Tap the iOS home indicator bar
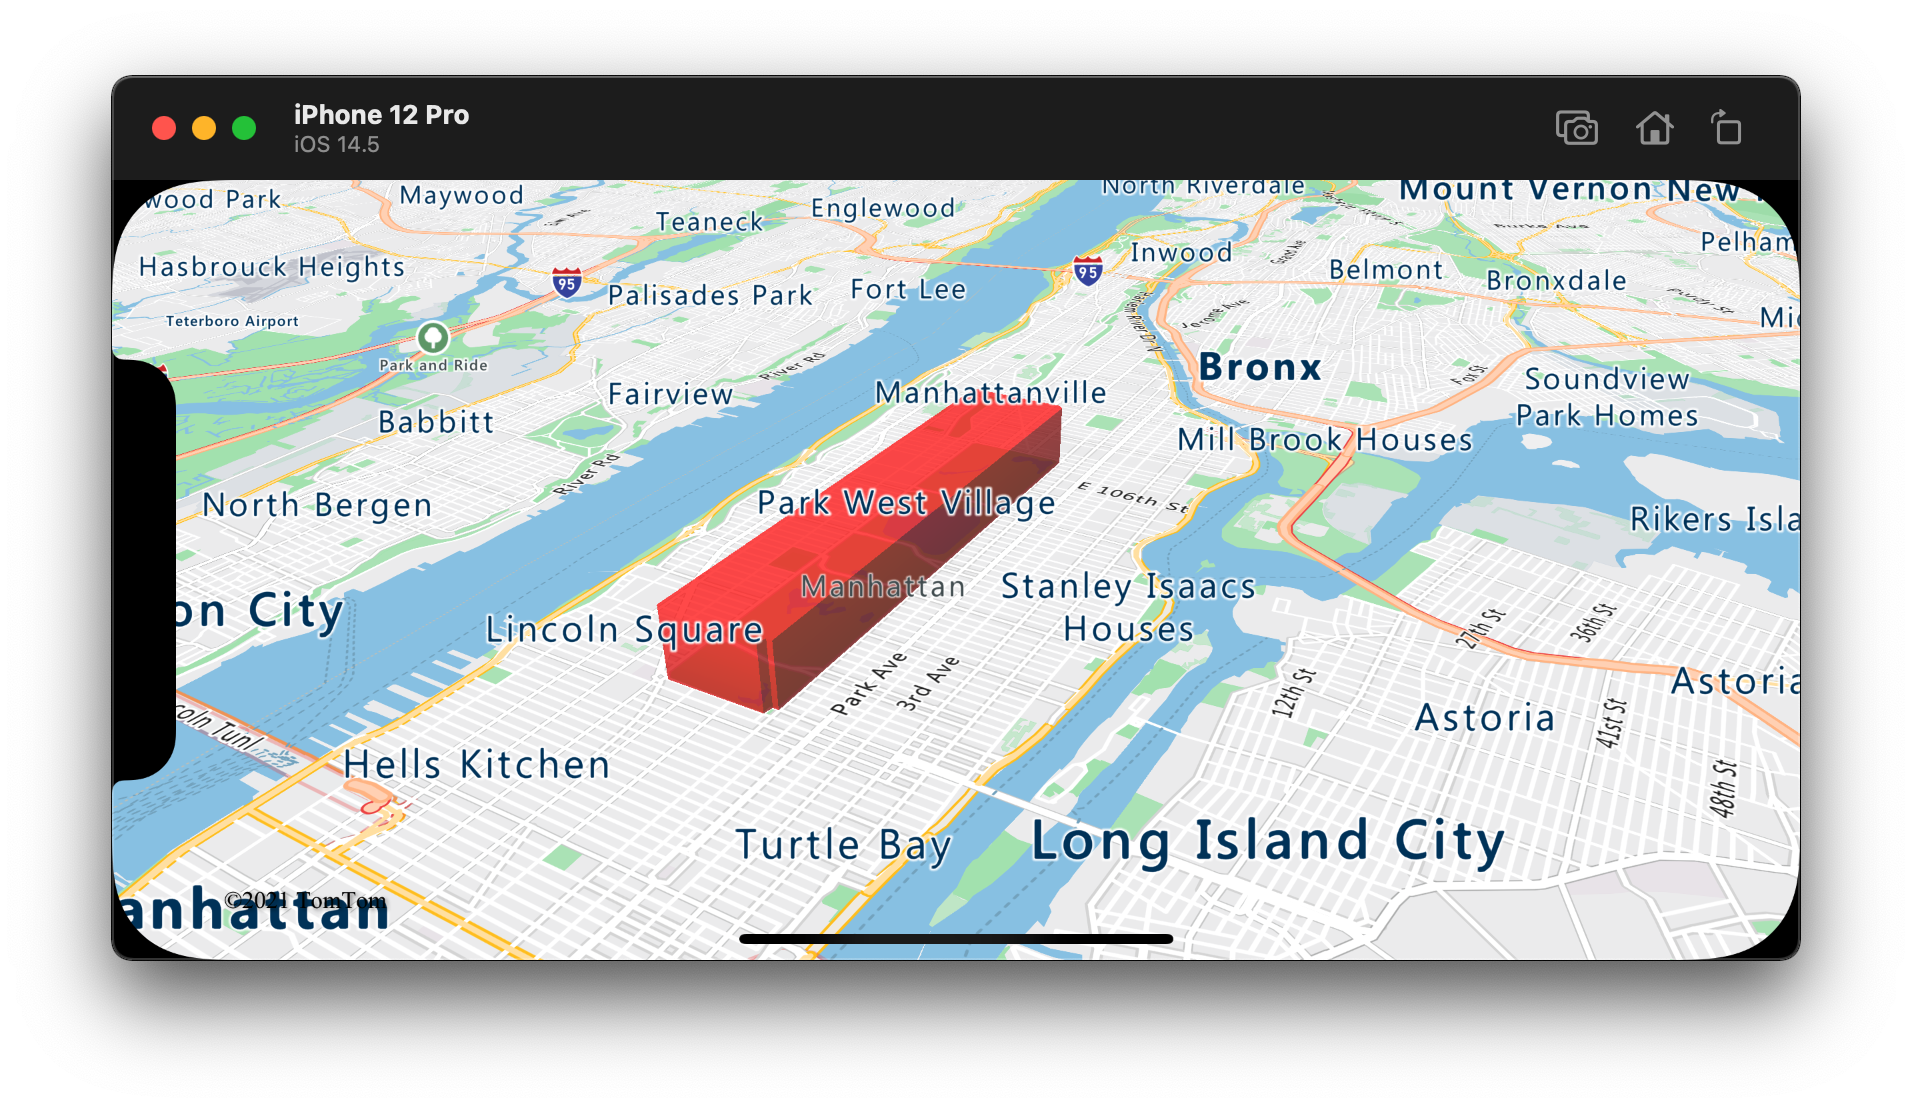 [956, 939]
